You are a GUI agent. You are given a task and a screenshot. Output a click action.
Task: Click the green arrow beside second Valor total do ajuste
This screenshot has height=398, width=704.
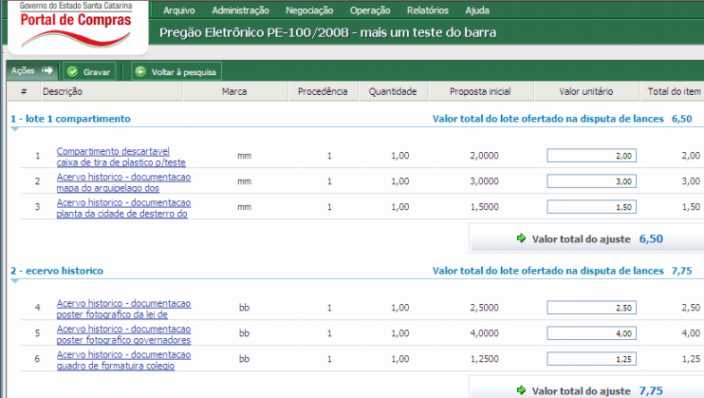pos(521,390)
